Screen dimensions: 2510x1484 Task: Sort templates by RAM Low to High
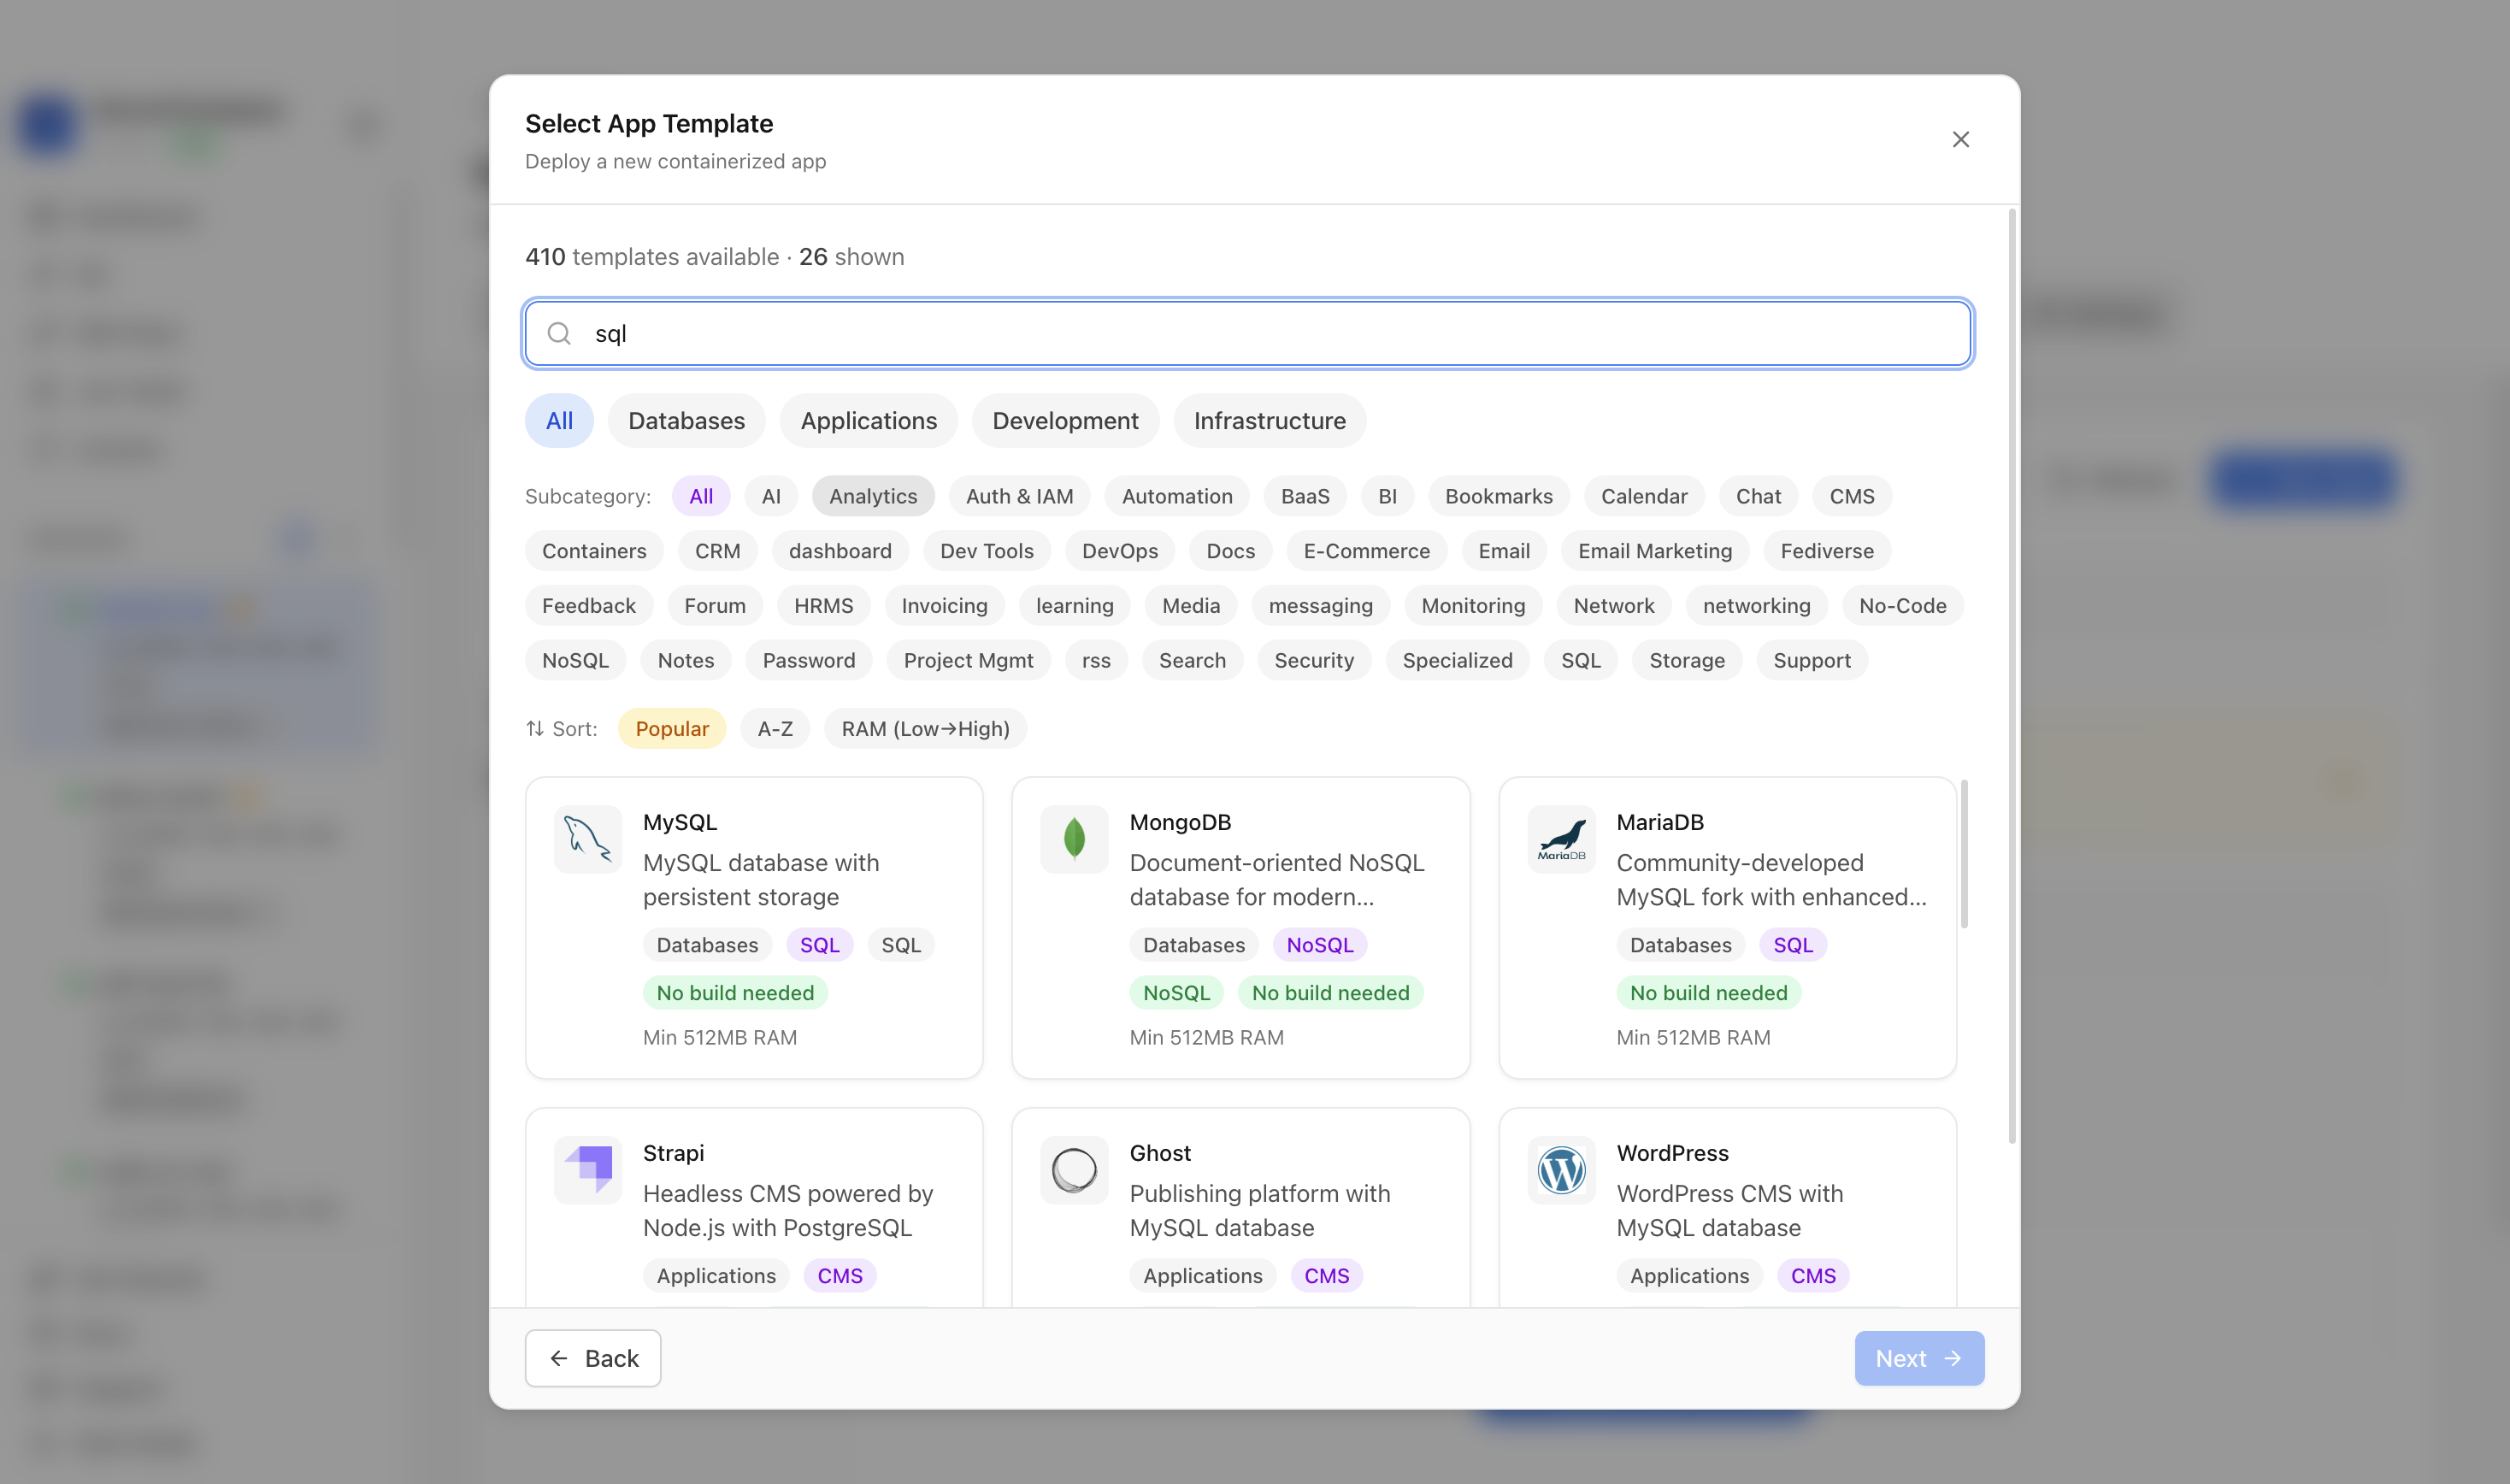pos(925,729)
